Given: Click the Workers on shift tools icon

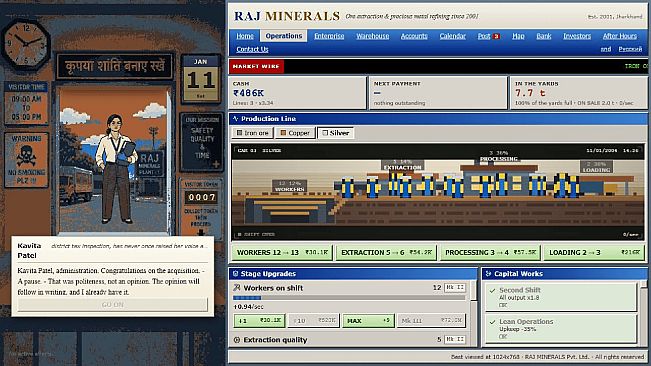Looking at the screenshot, I should click(237, 288).
